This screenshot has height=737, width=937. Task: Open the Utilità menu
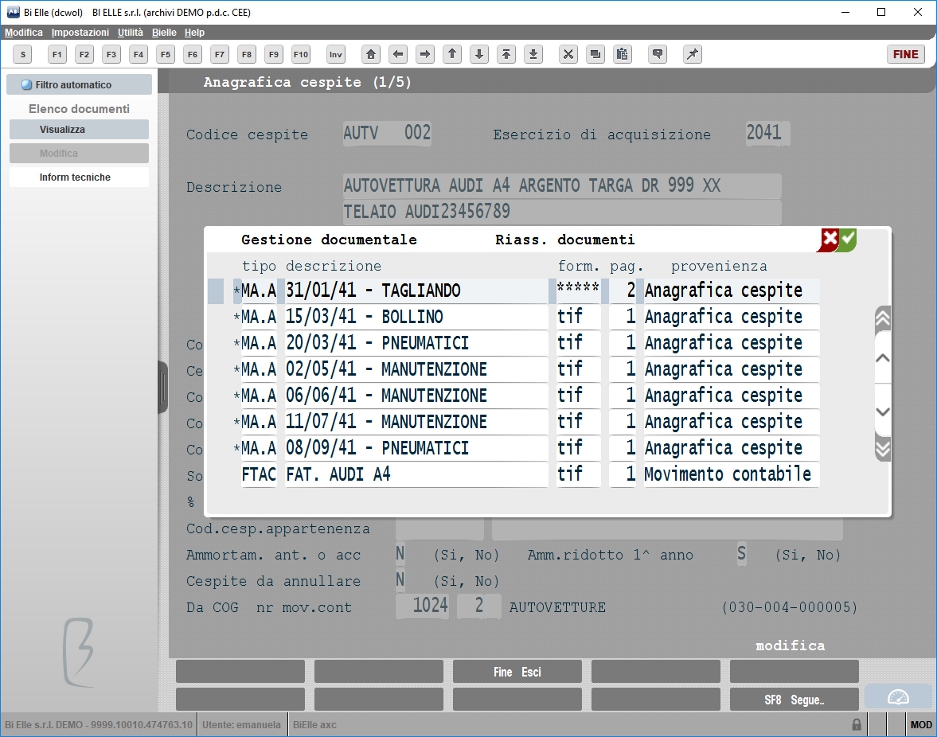(130, 32)
